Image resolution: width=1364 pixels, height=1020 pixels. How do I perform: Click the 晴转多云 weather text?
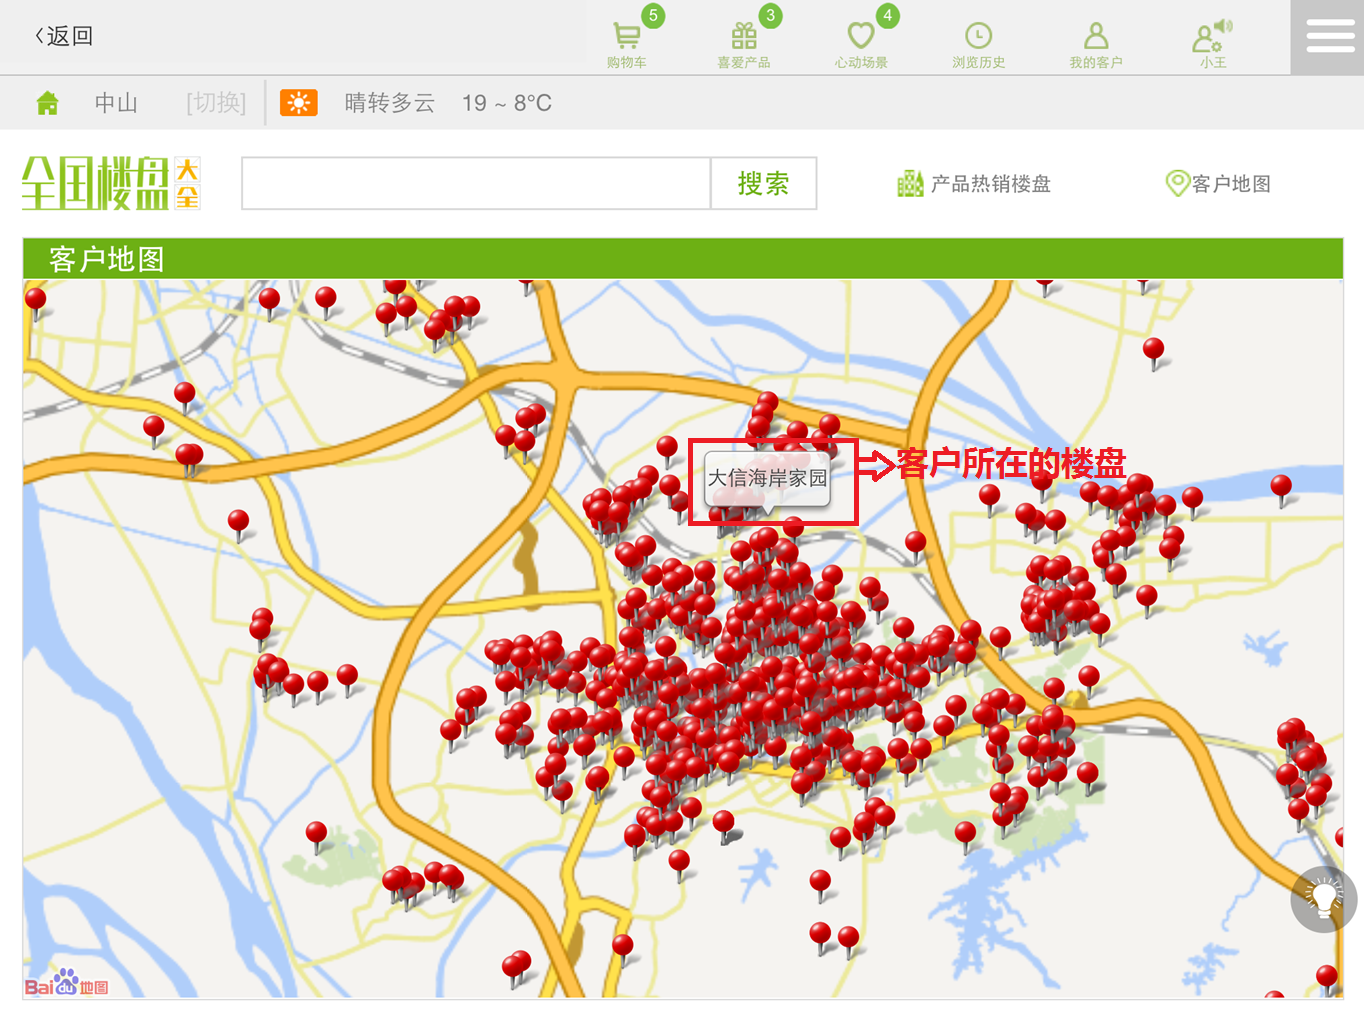pyautogui.click(x=390, y=103)
